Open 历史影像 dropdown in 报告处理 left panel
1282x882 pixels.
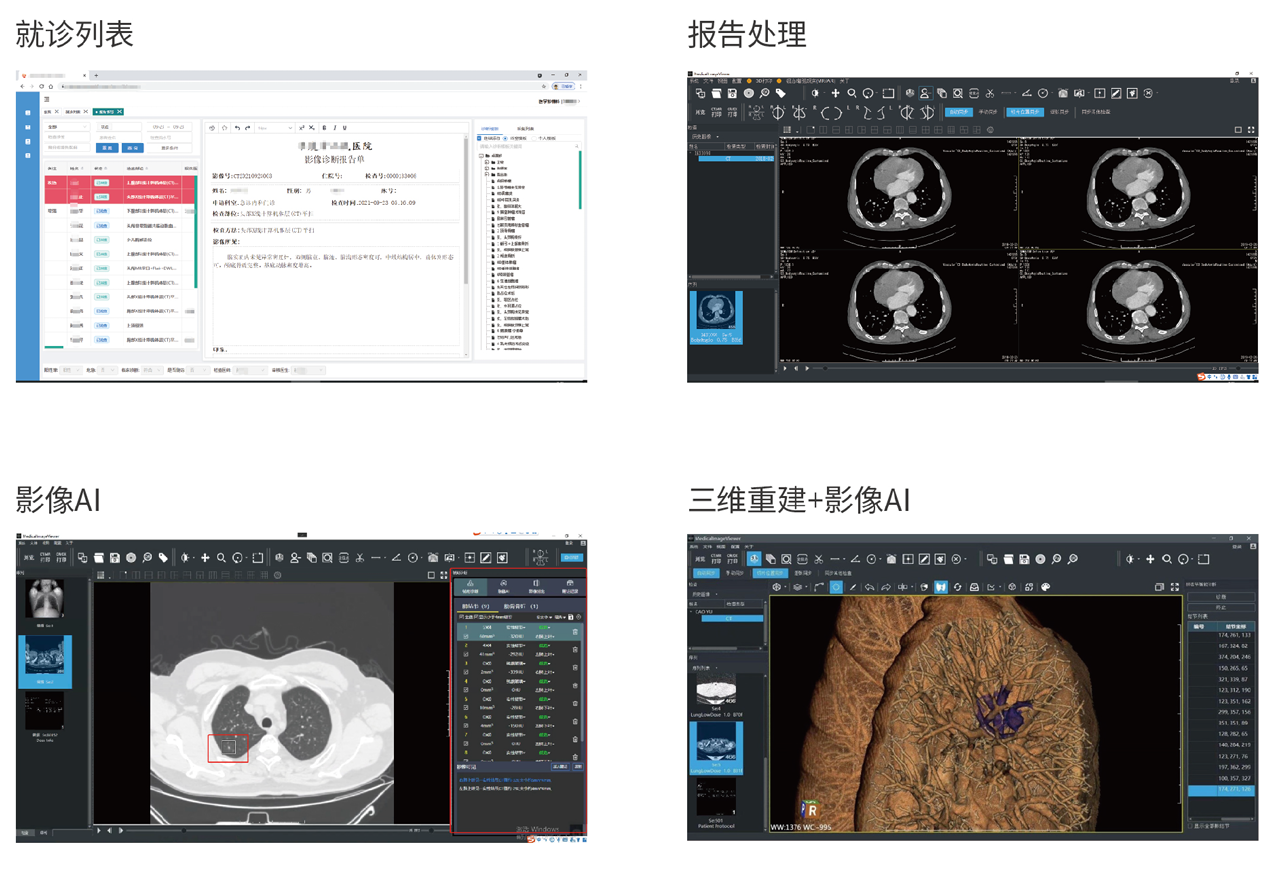click(x=707, y=137)
